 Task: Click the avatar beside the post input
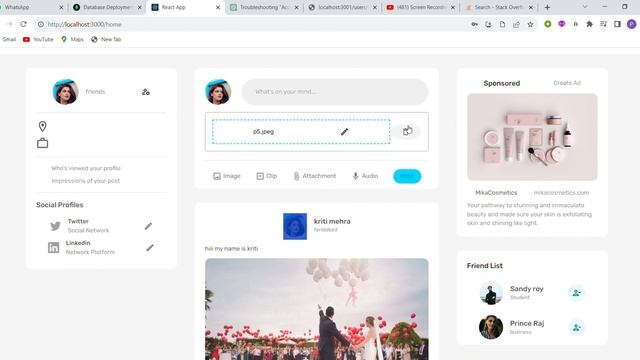click(218, 92)
